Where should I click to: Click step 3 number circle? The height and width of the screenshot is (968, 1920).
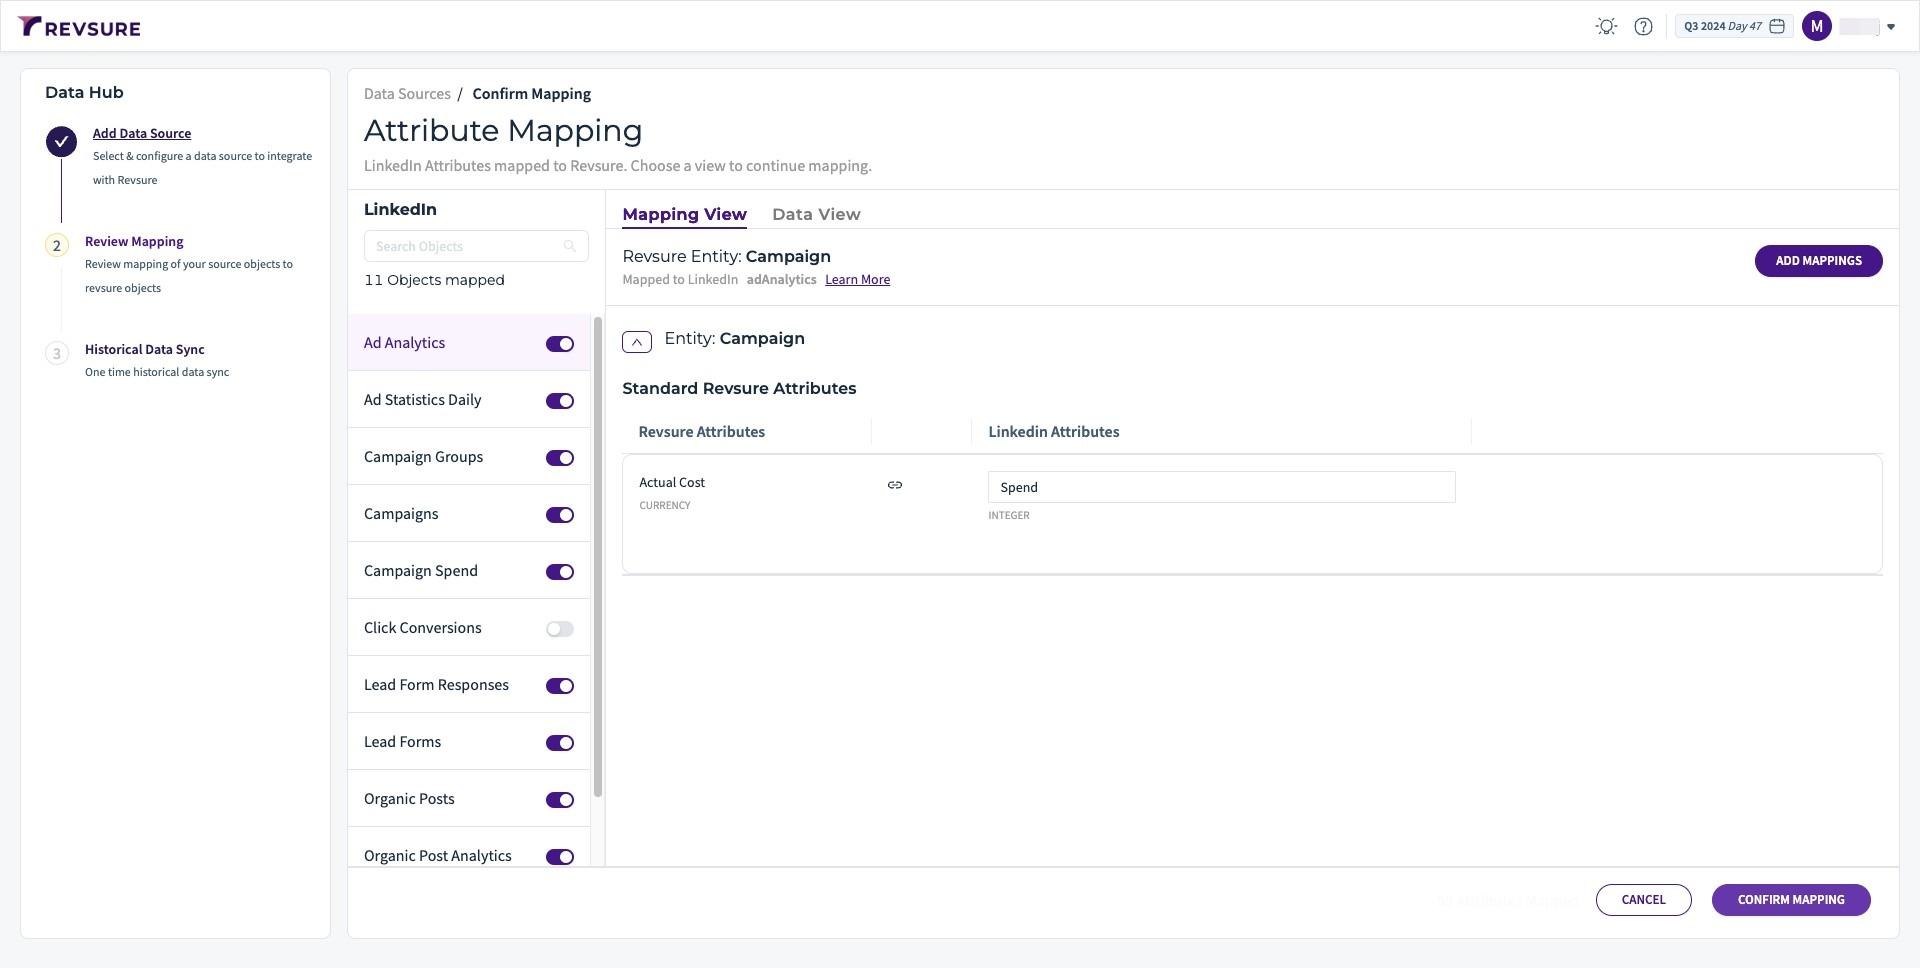click(x=57, y=354)
